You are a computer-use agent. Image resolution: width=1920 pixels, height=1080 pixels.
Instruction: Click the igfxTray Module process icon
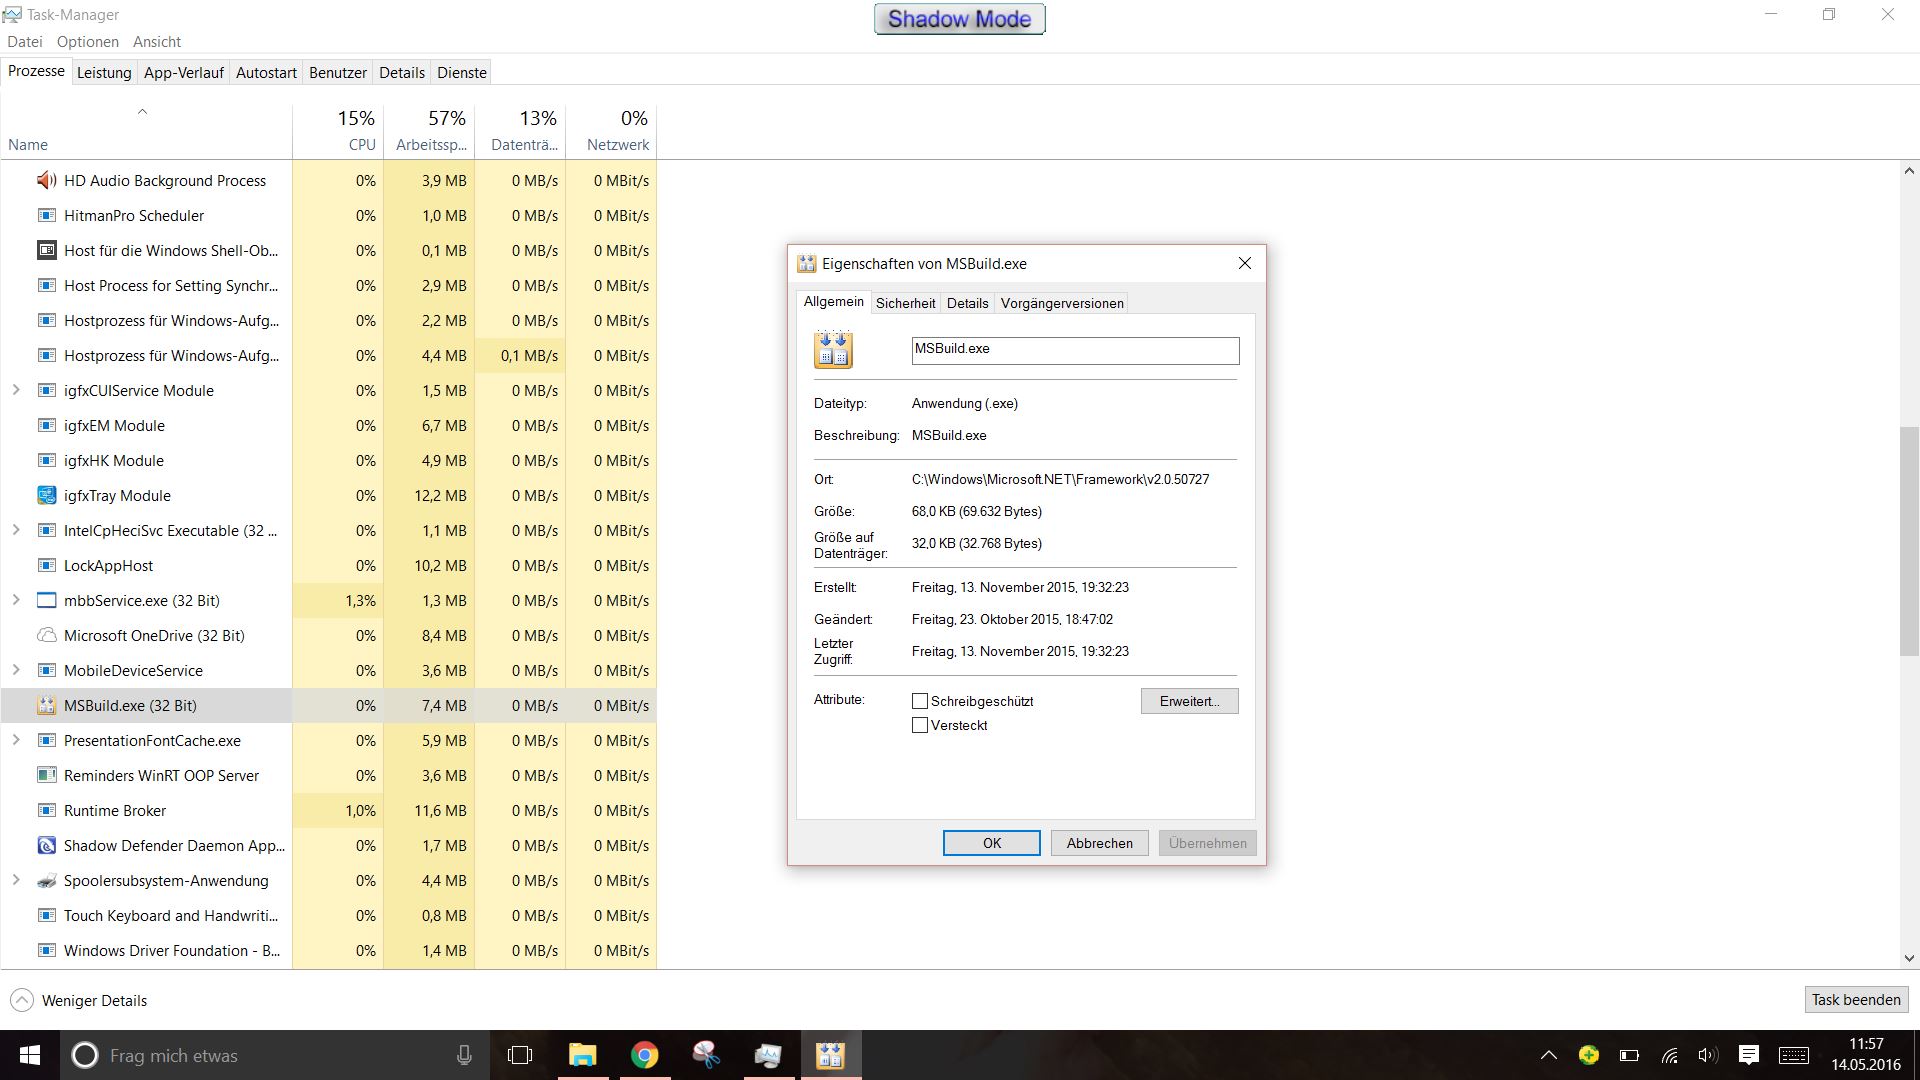point(46,496)
